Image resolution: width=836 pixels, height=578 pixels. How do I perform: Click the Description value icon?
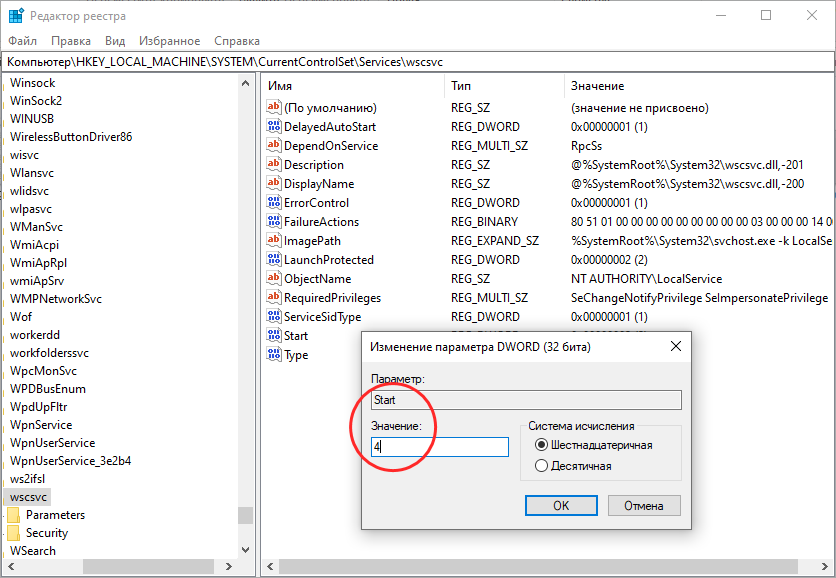point(274,164)
